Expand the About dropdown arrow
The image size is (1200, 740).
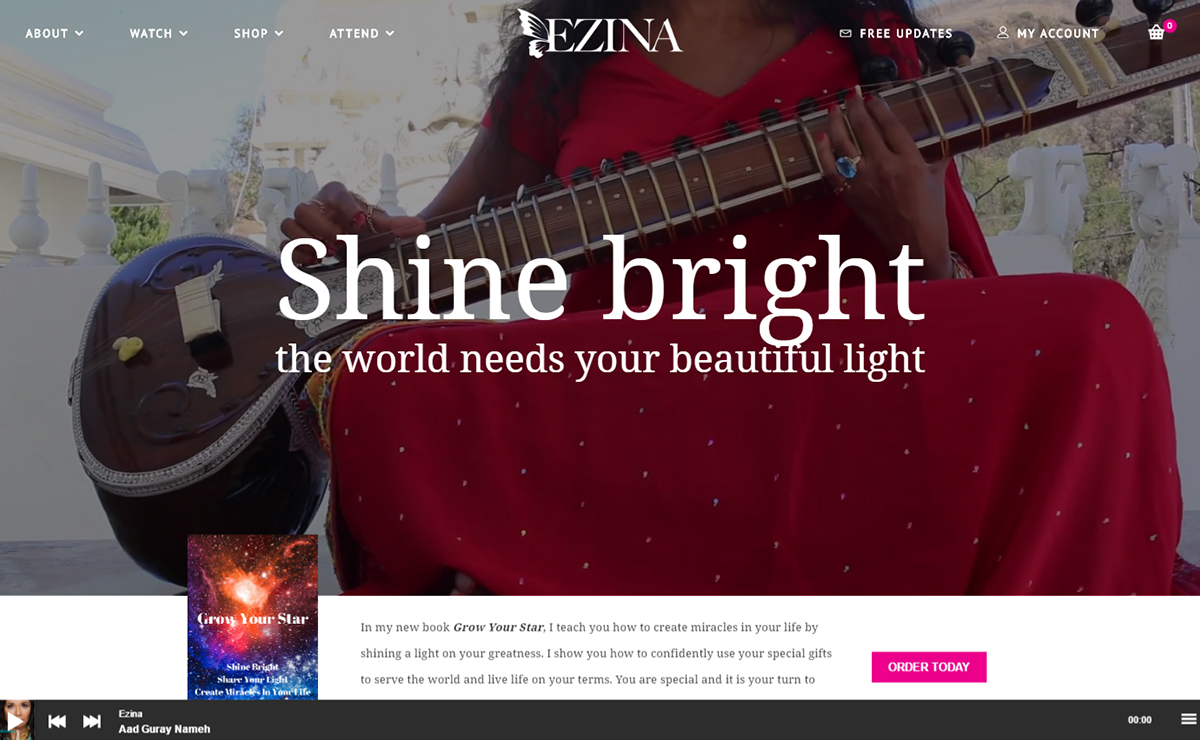tap(79, 33)
